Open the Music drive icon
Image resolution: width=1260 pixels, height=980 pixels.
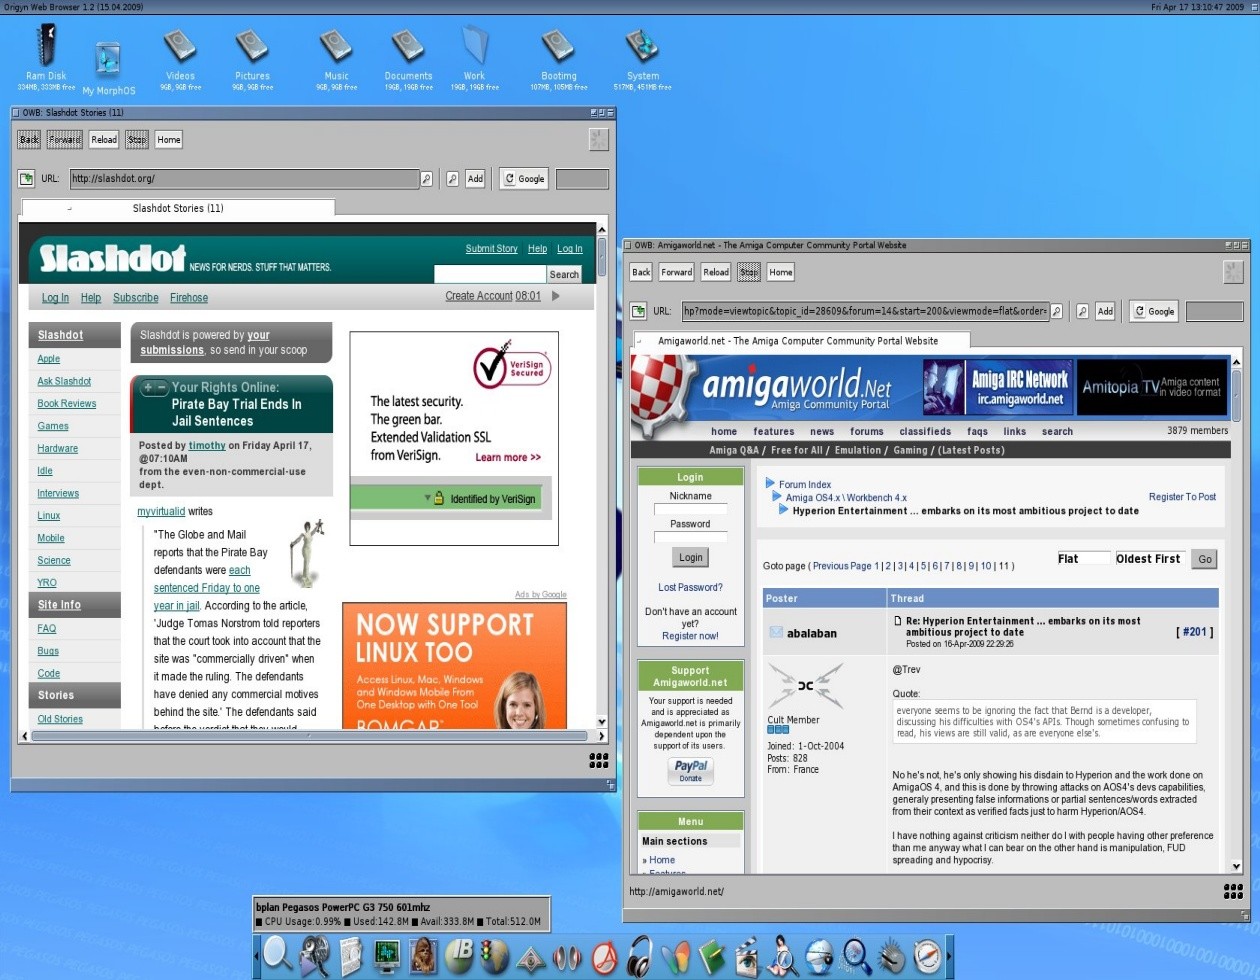click(x=336, y=47)
